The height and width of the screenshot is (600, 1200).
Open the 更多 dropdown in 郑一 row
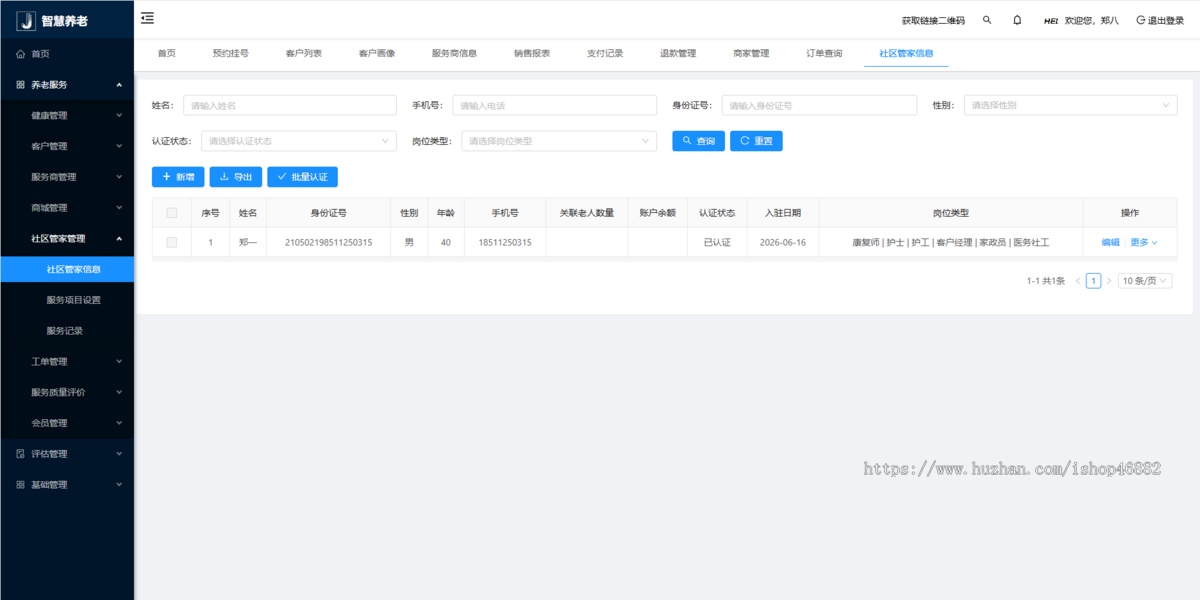[1144, 243]
